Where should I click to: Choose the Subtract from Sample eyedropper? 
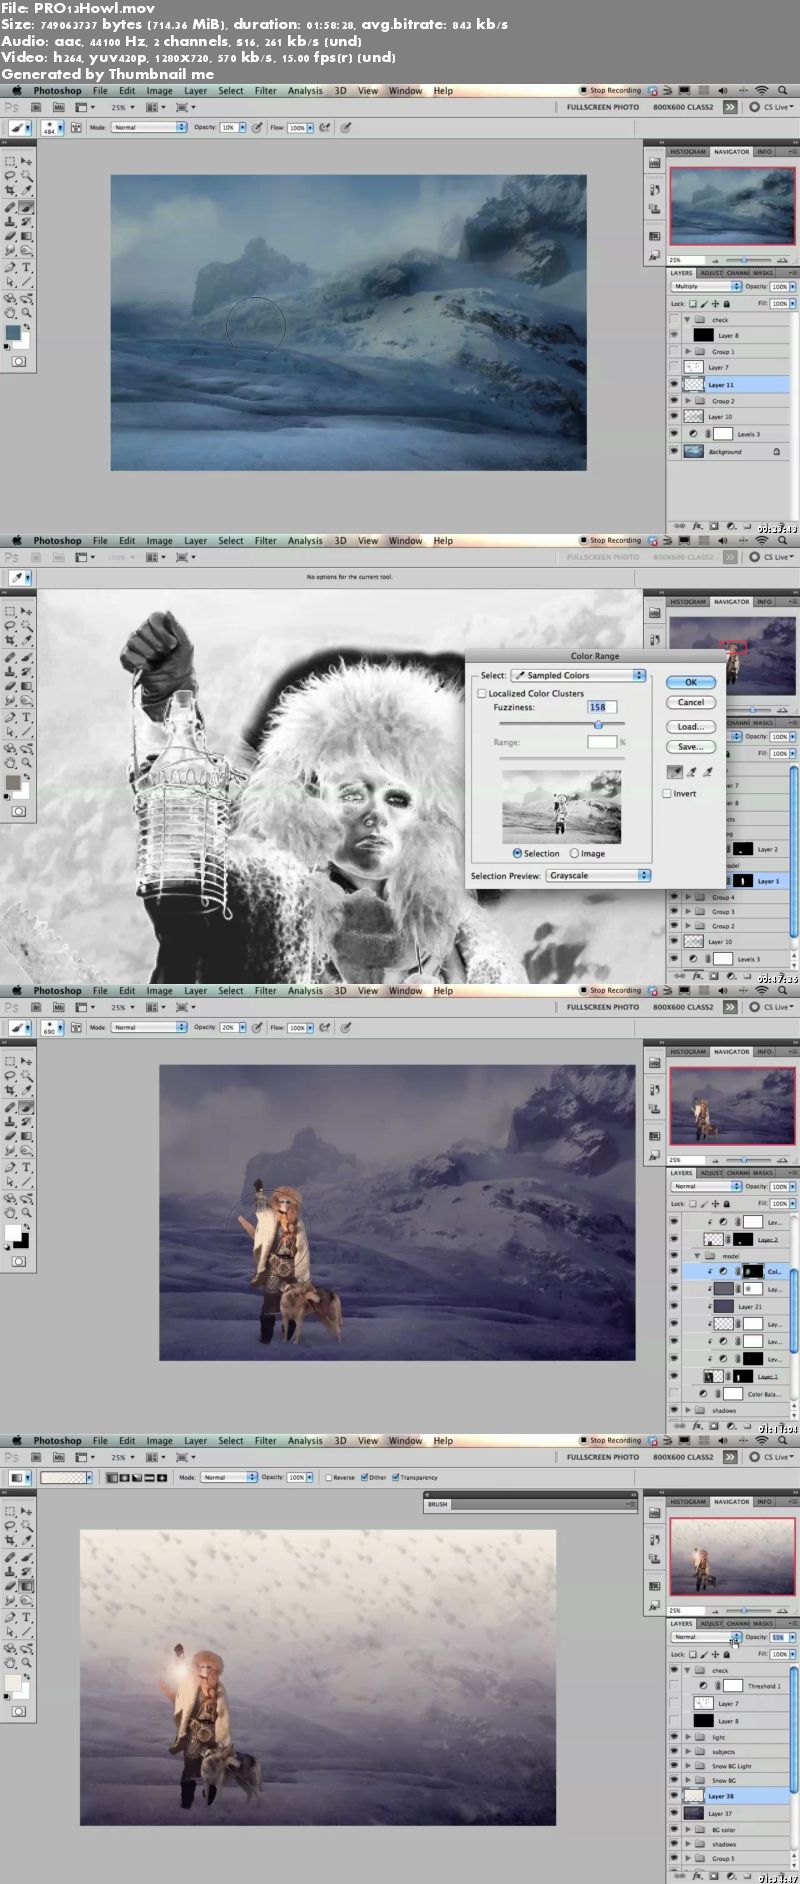point(708,772)
